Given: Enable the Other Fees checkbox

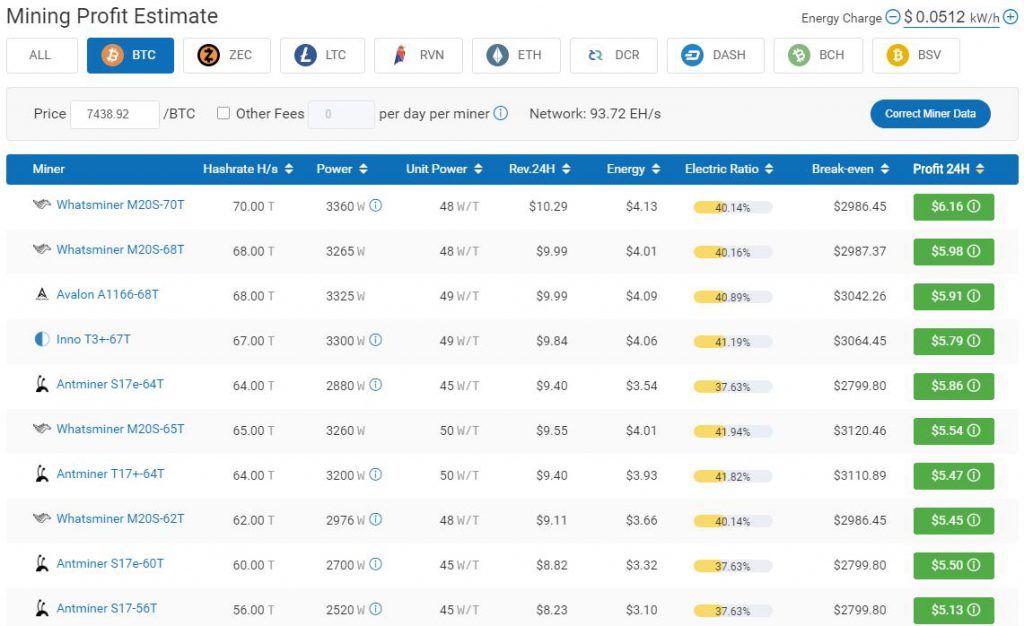Looking at the screenshot, I should click(x=223, y=114).
